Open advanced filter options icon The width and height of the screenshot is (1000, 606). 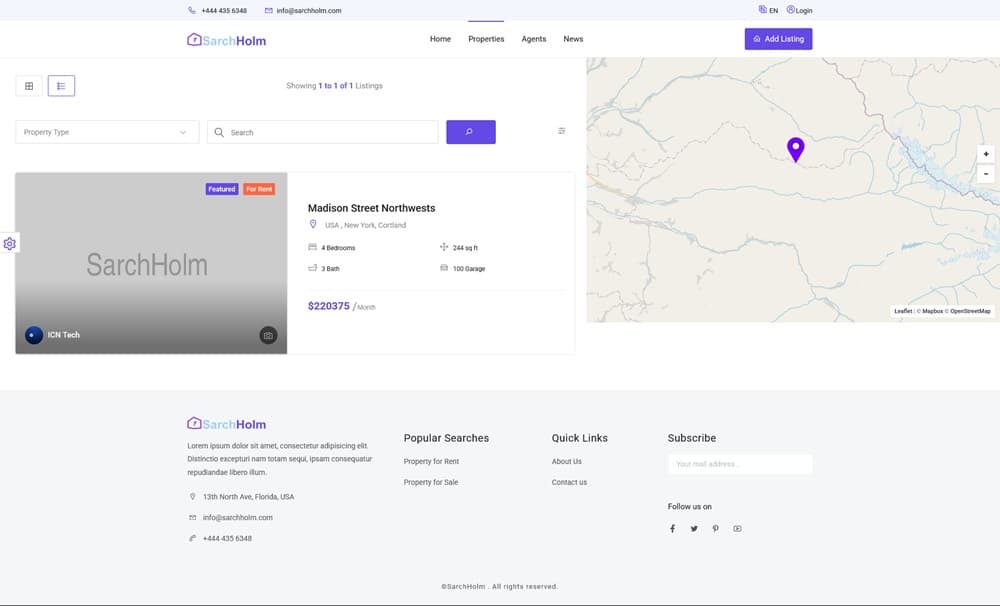click(x=561, y=131)
